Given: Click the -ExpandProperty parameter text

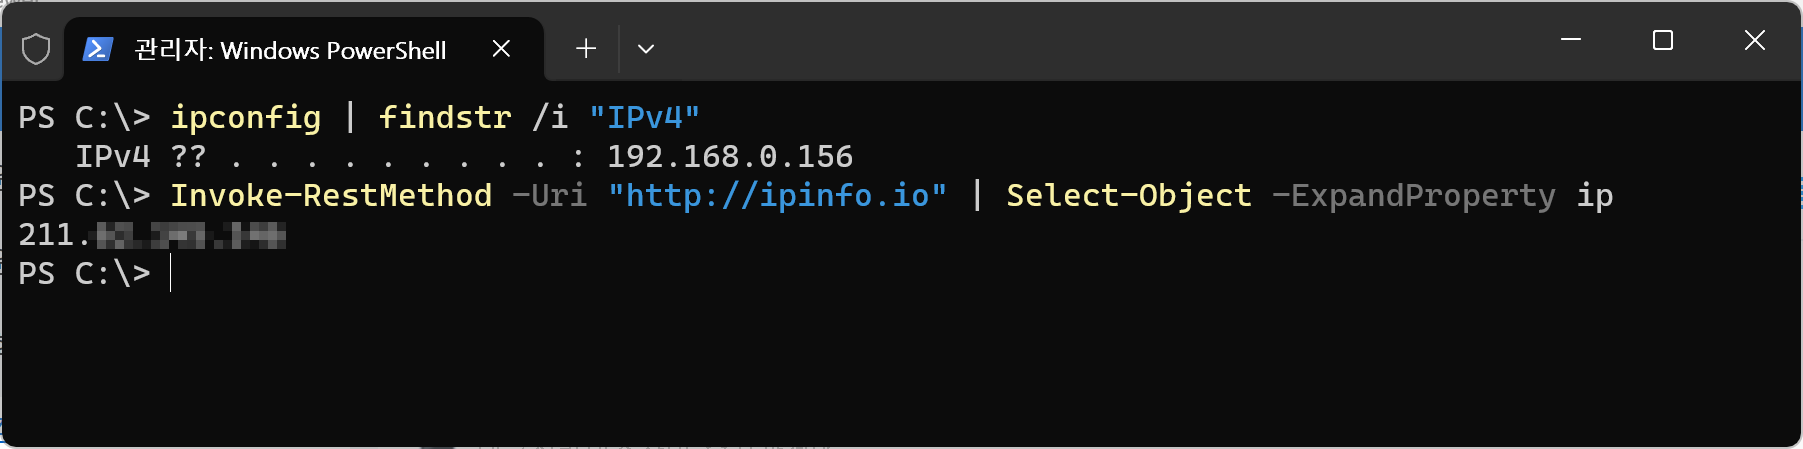Looking at the screenshot, I should pyautogui.click(x=1414, y=196).
